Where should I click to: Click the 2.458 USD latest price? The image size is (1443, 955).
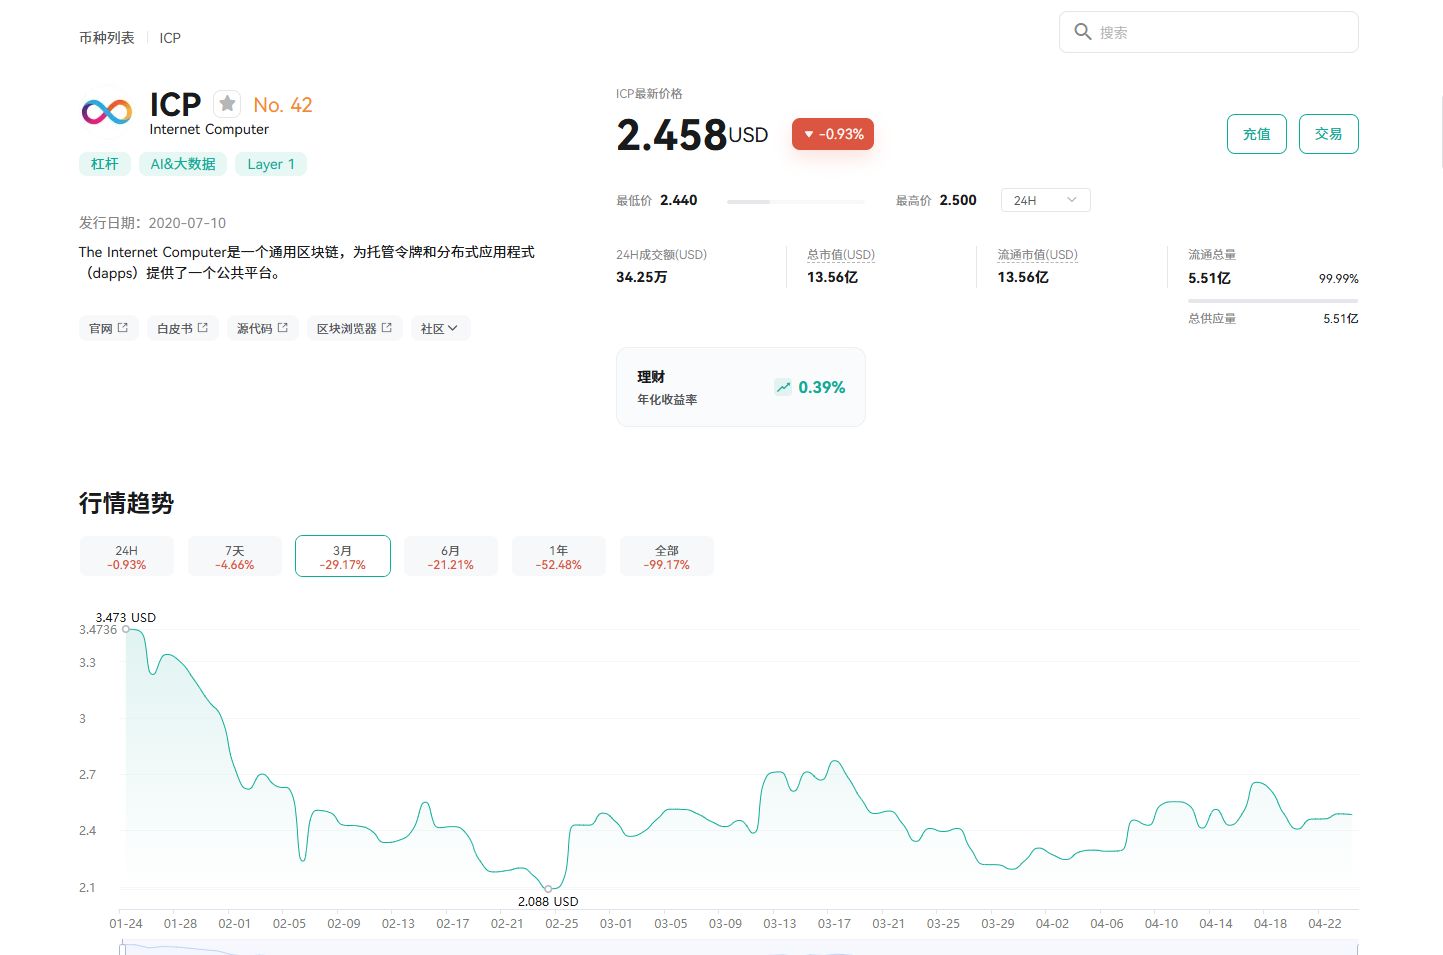[692, 135]
